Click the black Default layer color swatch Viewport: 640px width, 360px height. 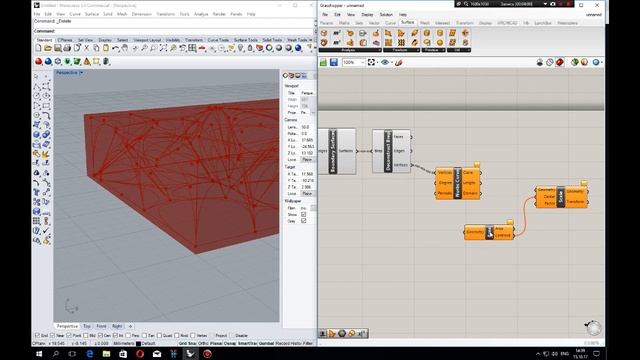tap(138, 343)
